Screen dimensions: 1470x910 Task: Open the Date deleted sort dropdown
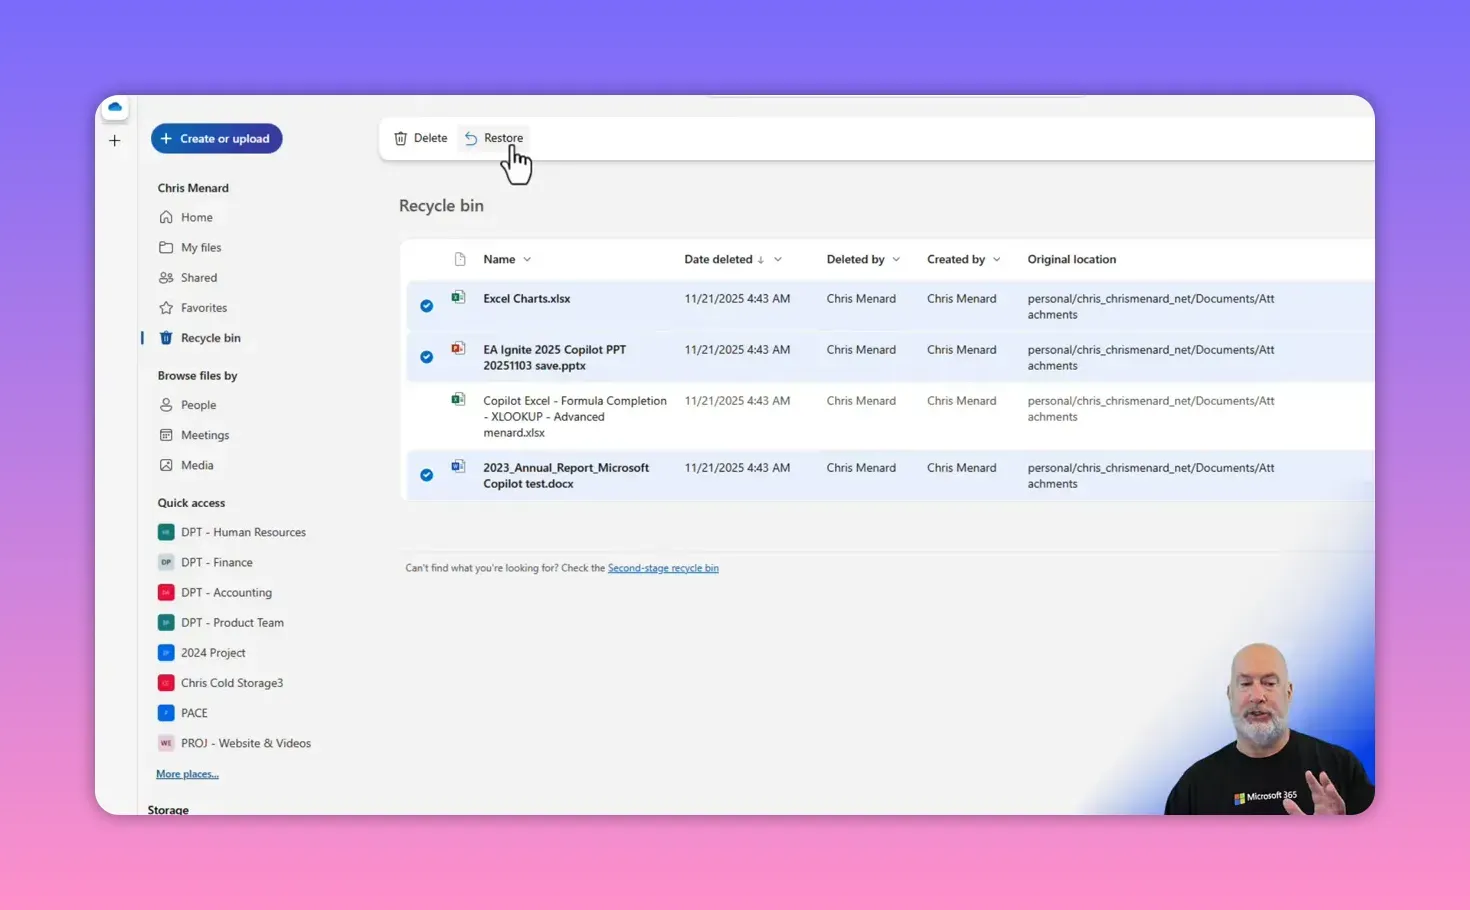779,258
